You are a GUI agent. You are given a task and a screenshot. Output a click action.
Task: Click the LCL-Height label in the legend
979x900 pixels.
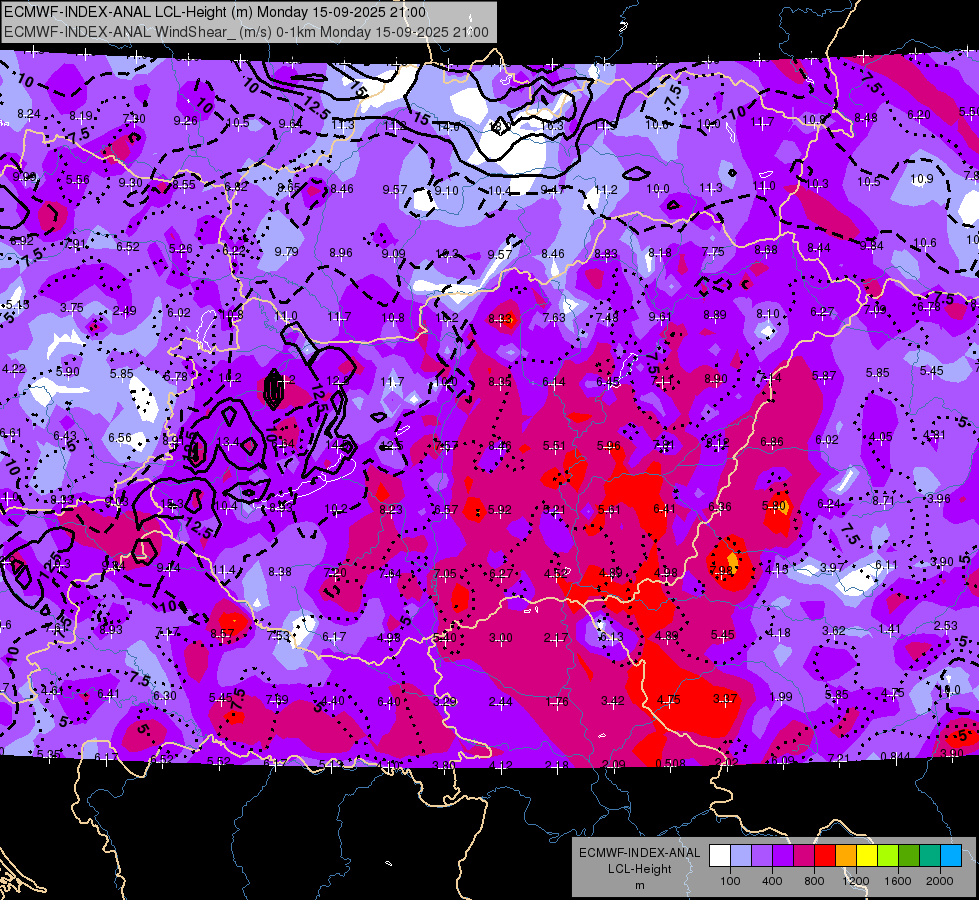(x=639, y=869)
